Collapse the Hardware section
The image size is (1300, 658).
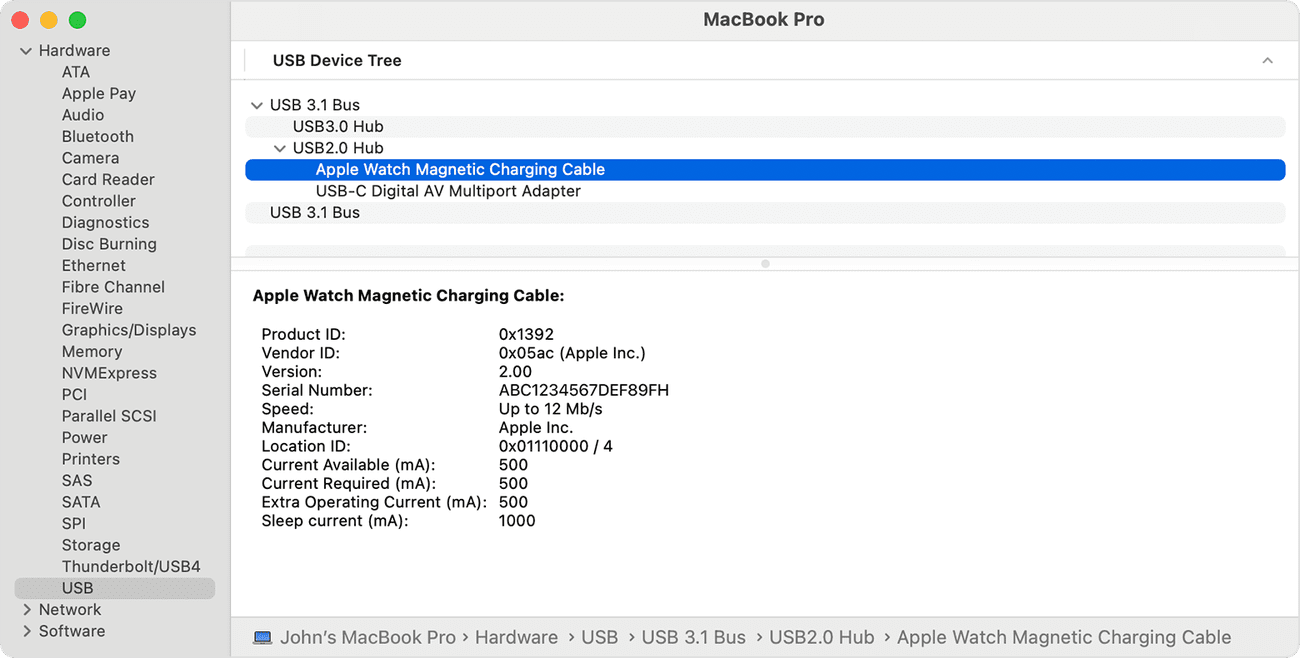[x=26, y=50]
